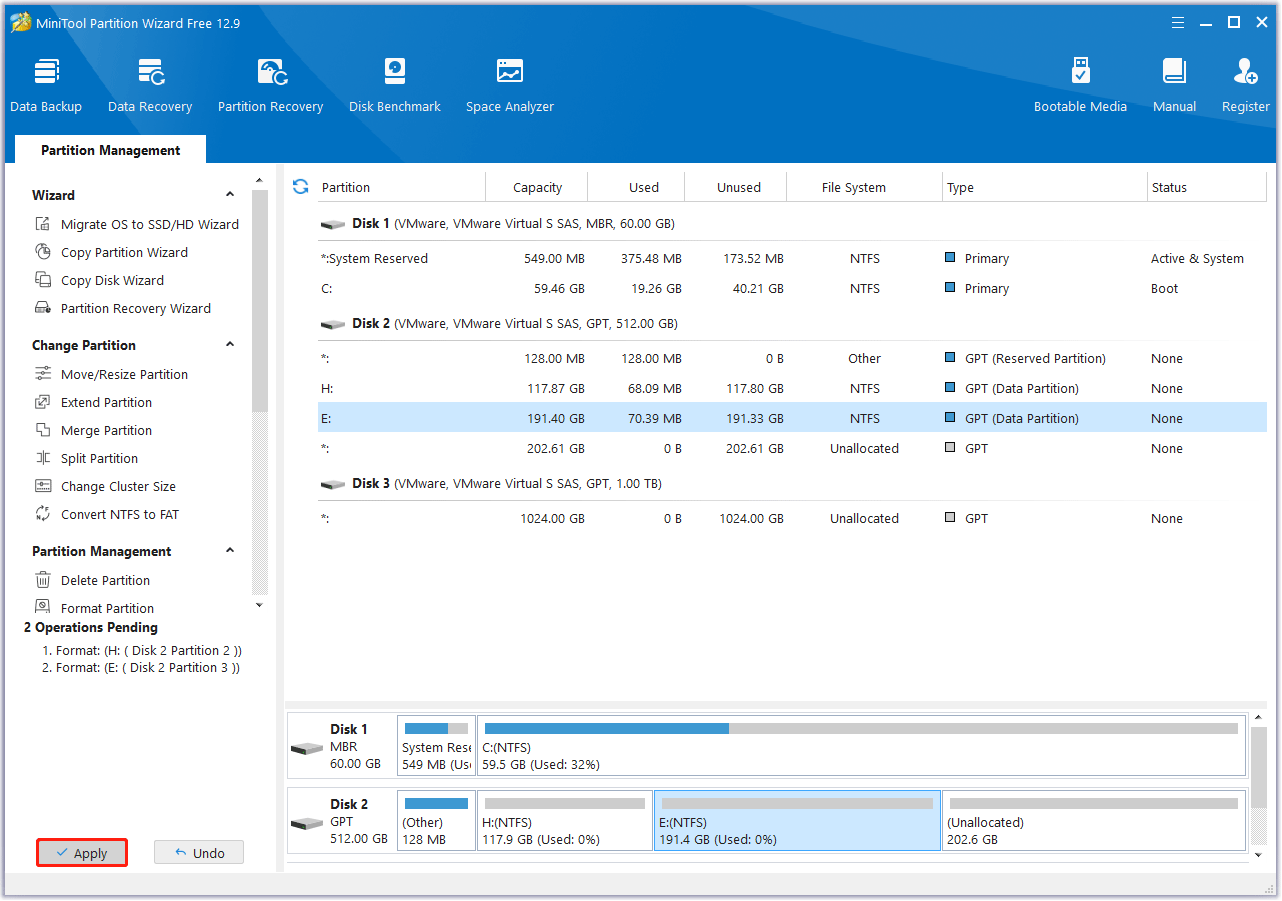
Task: Launch Partition Recovery
Action: pos(270,85)
